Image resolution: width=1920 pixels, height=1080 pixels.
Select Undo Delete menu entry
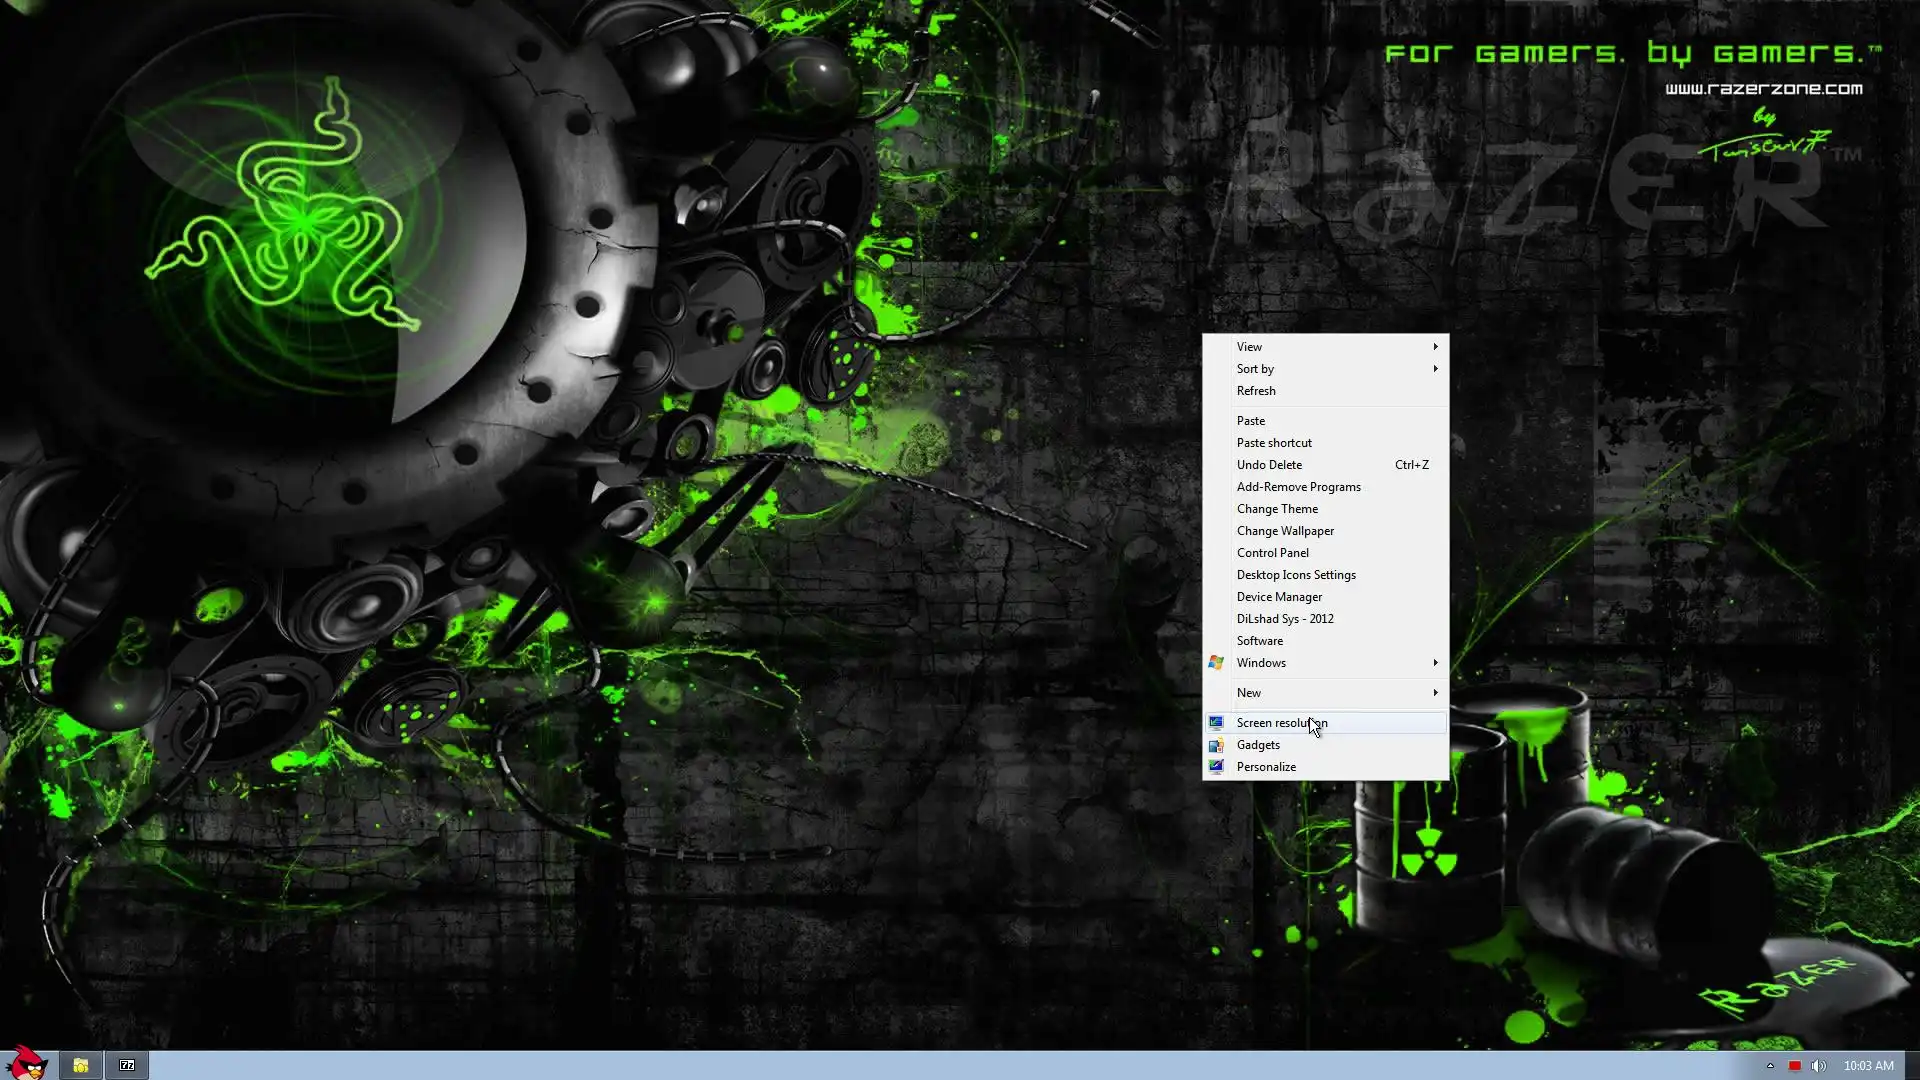pyautogui.click(x=1269, y=465)
